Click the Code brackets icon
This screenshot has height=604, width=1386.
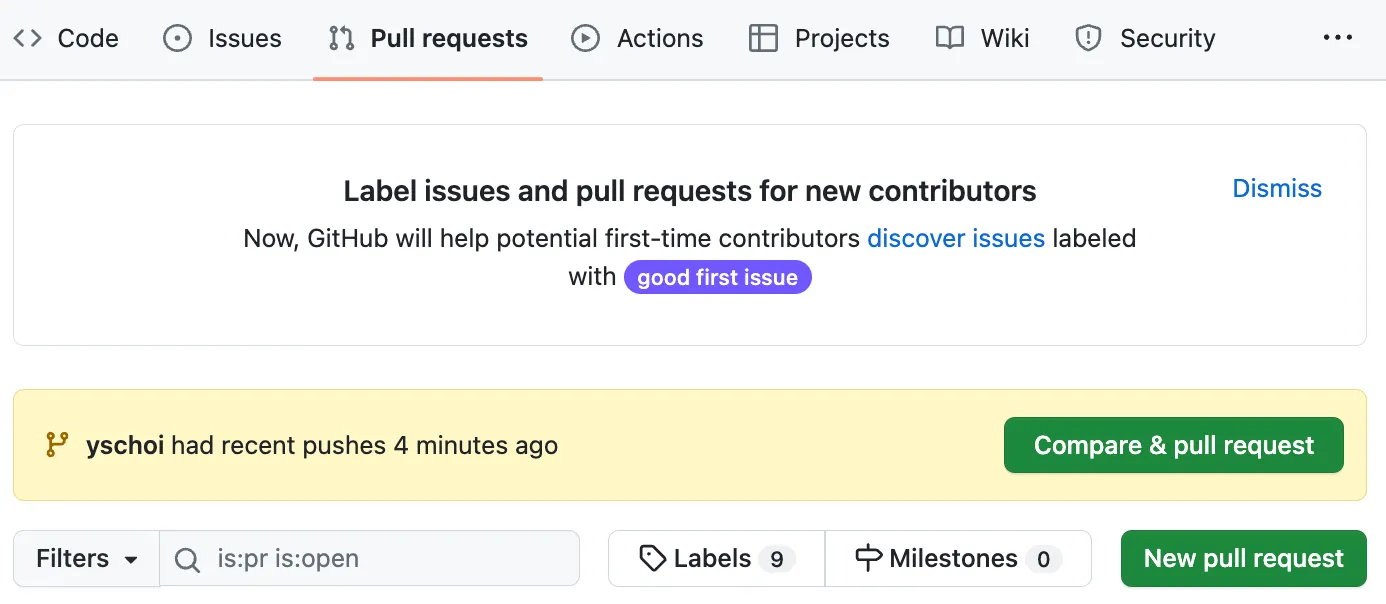click(28, 39)
